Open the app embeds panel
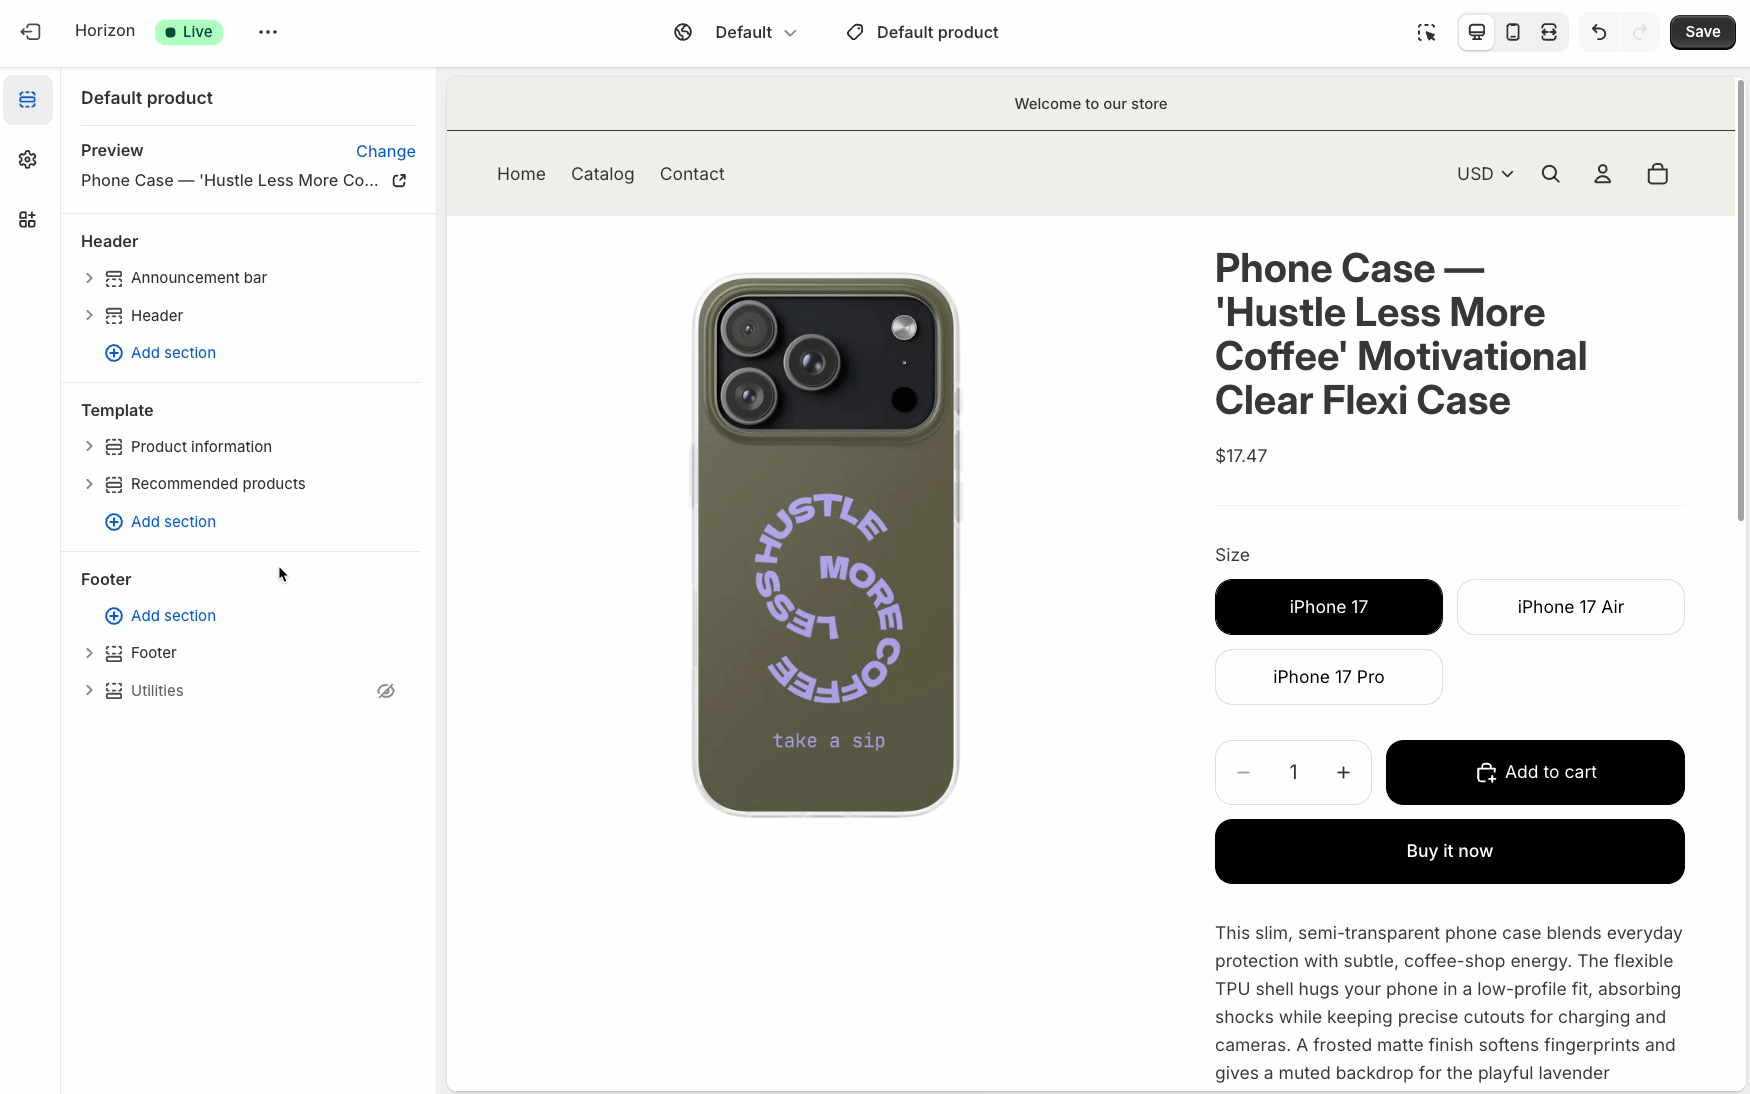The height and width of the screenshot is (1094, 1750). click(x=27, y=219)
